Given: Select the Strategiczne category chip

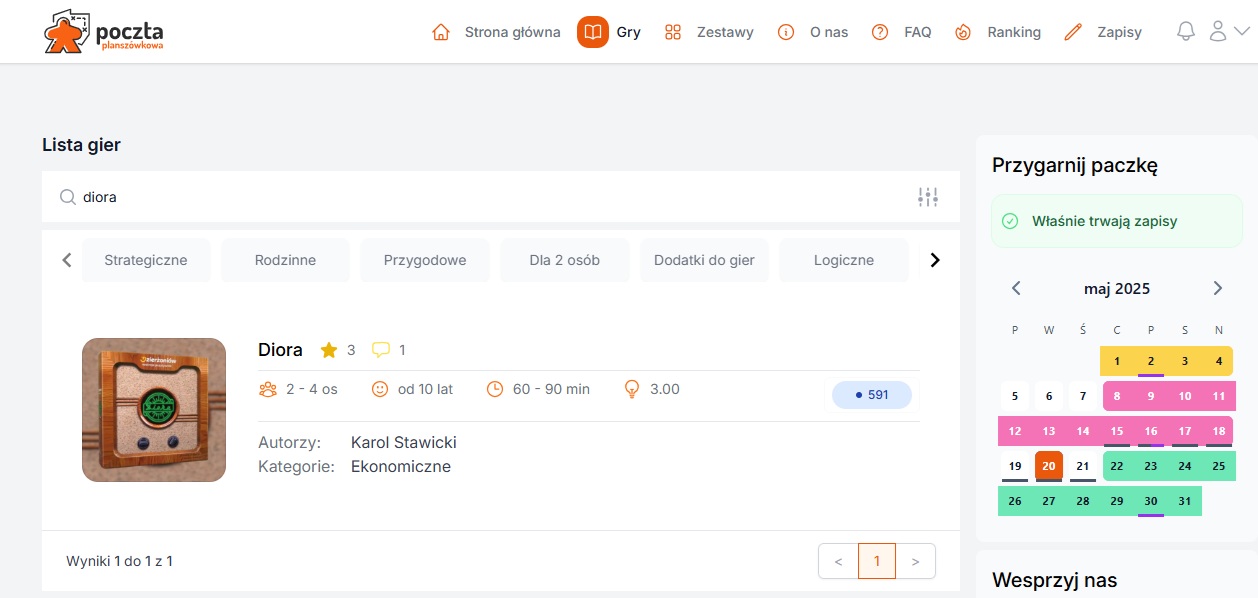Looking at the screenshot, I should pos(146,260).
